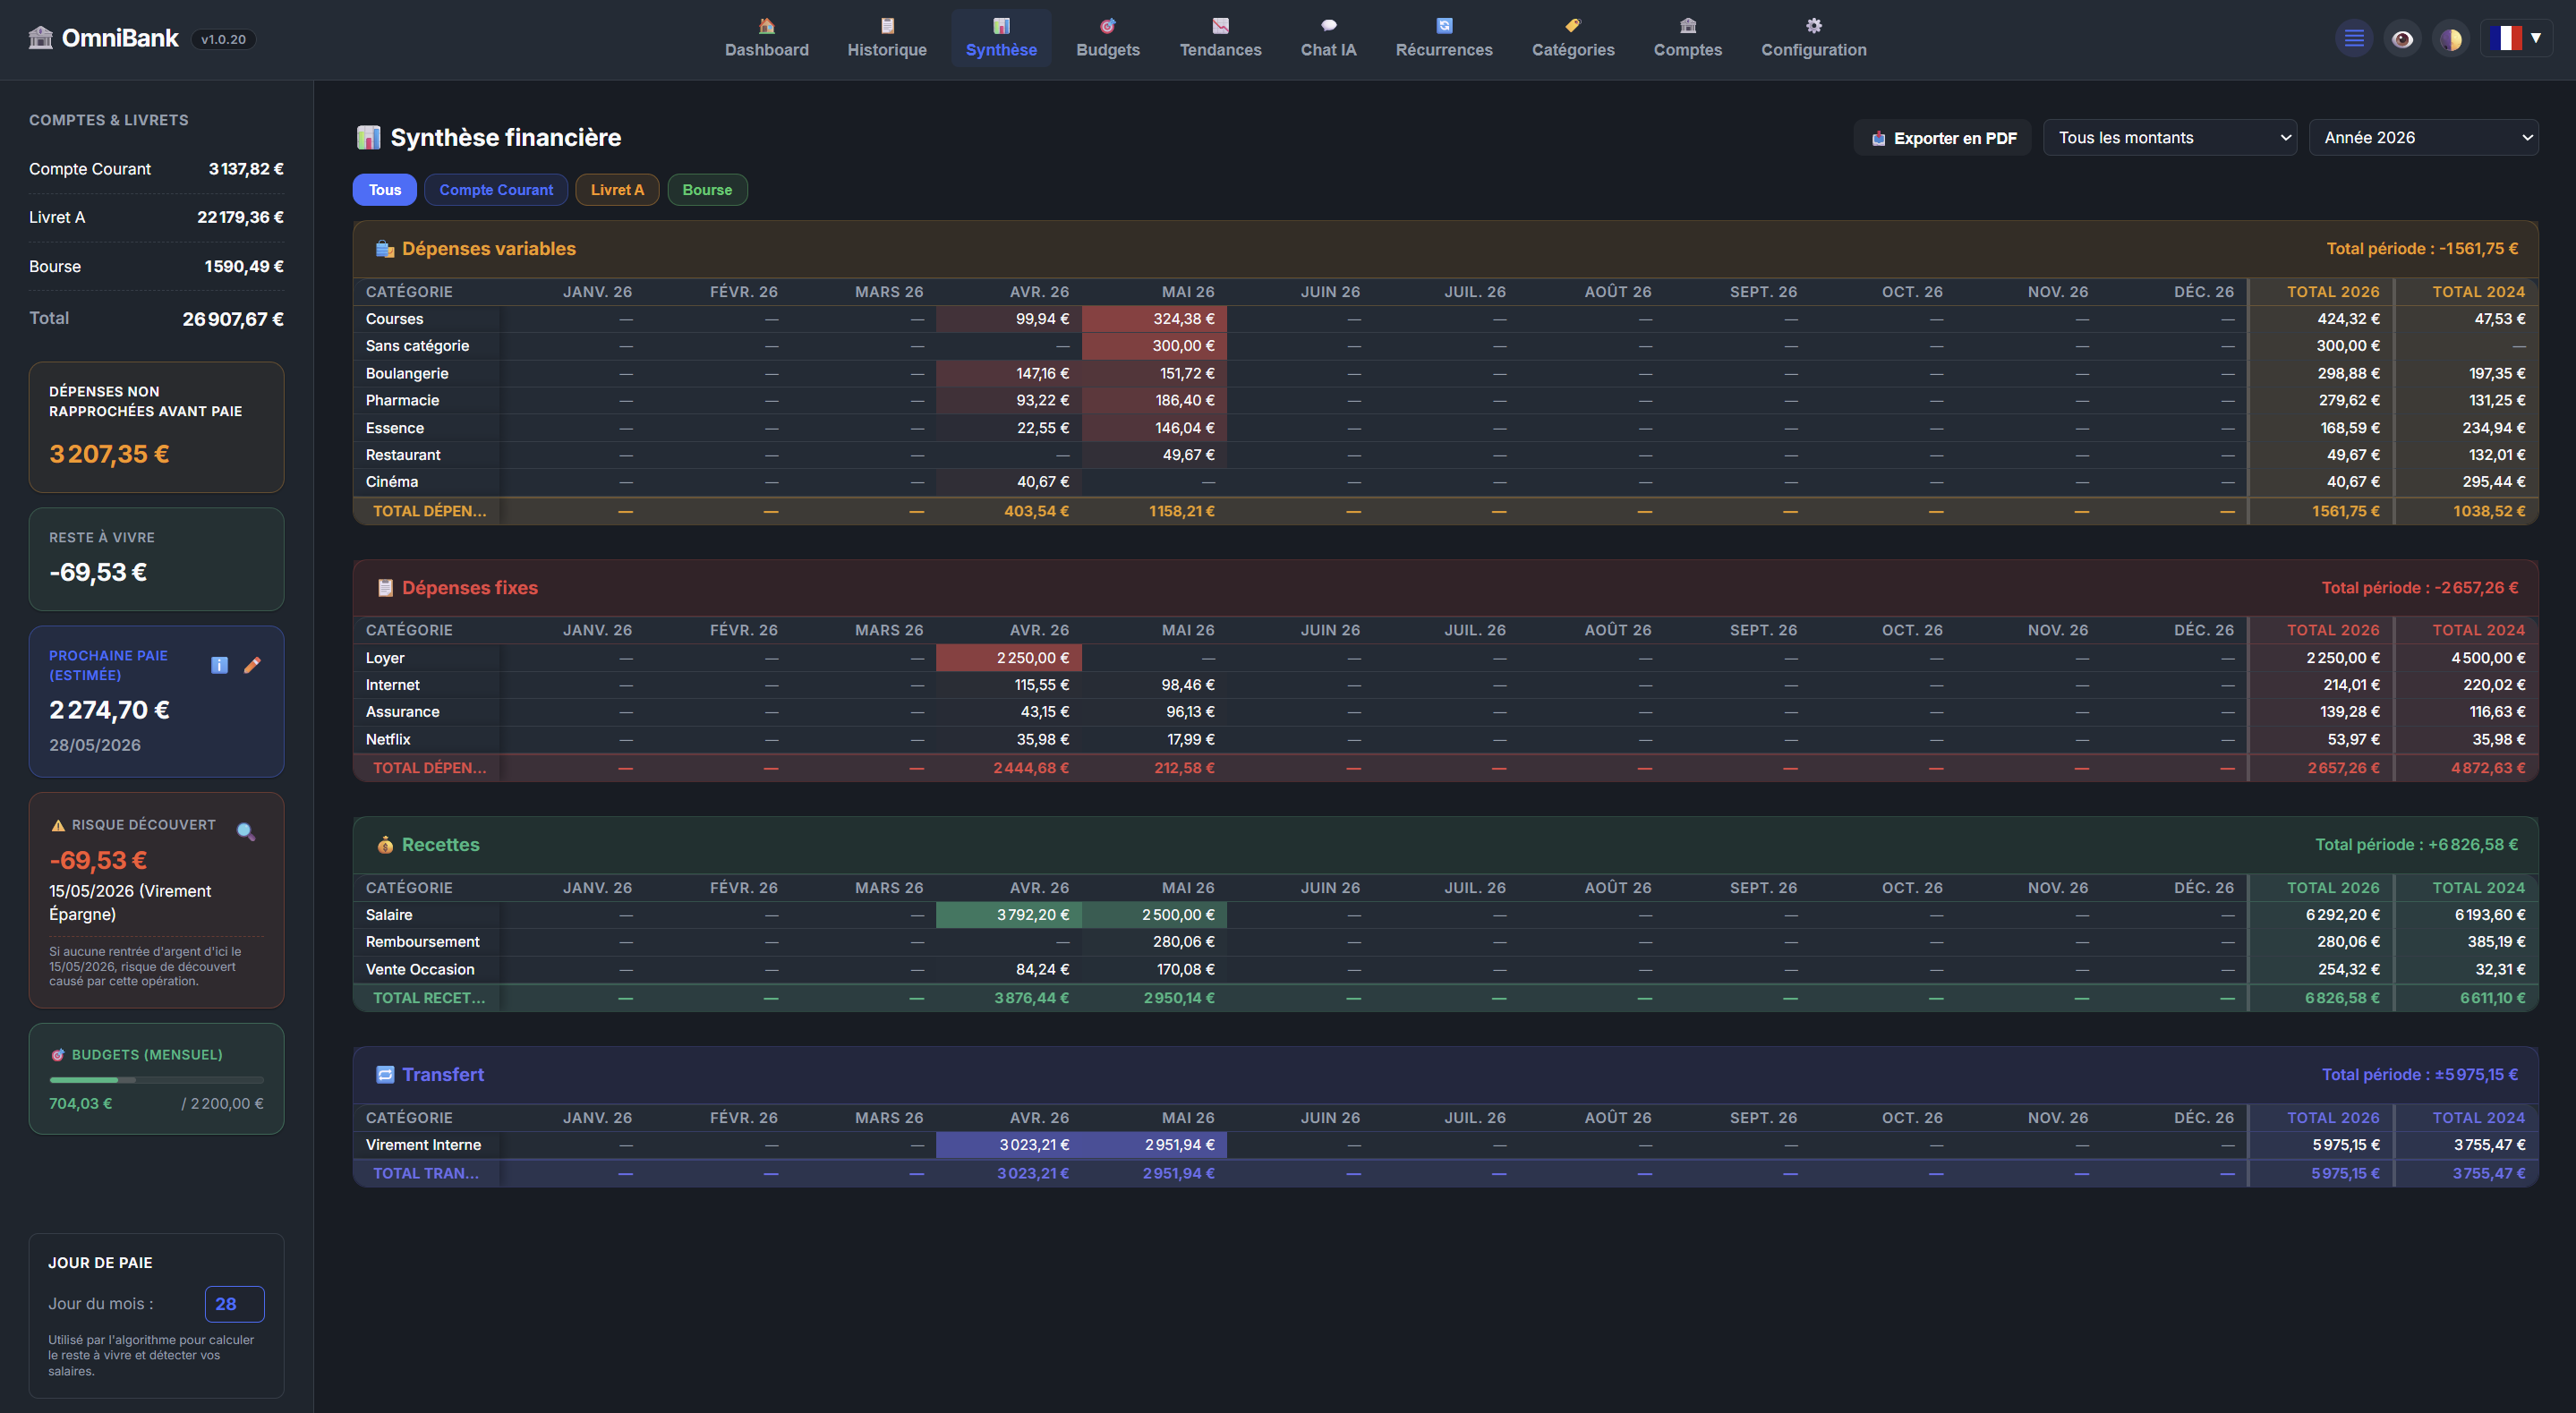This screenshot has height=1413, width=2576.
Task: Click the pencil edit icon on Prochaine Paie
Action: (252, 665)
